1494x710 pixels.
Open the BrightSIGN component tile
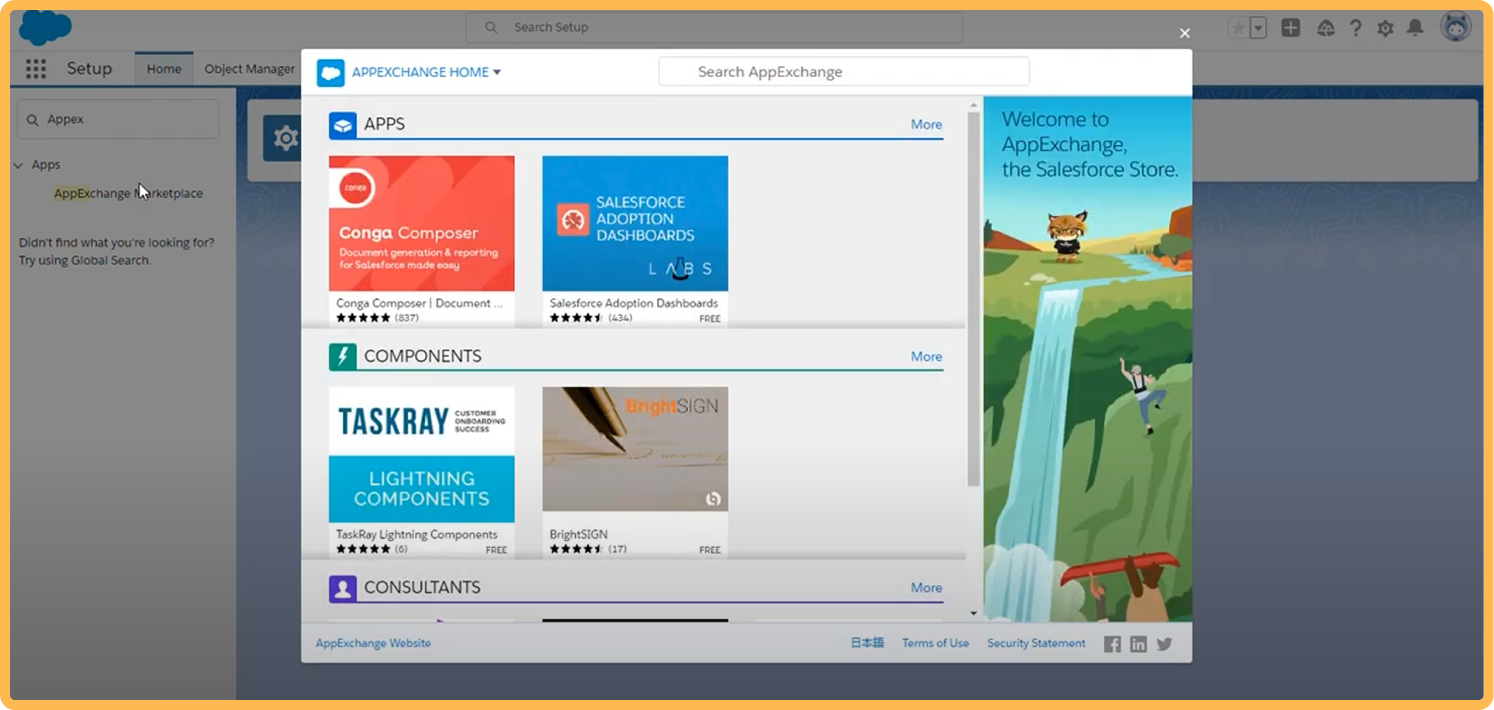tap(635, 471)
